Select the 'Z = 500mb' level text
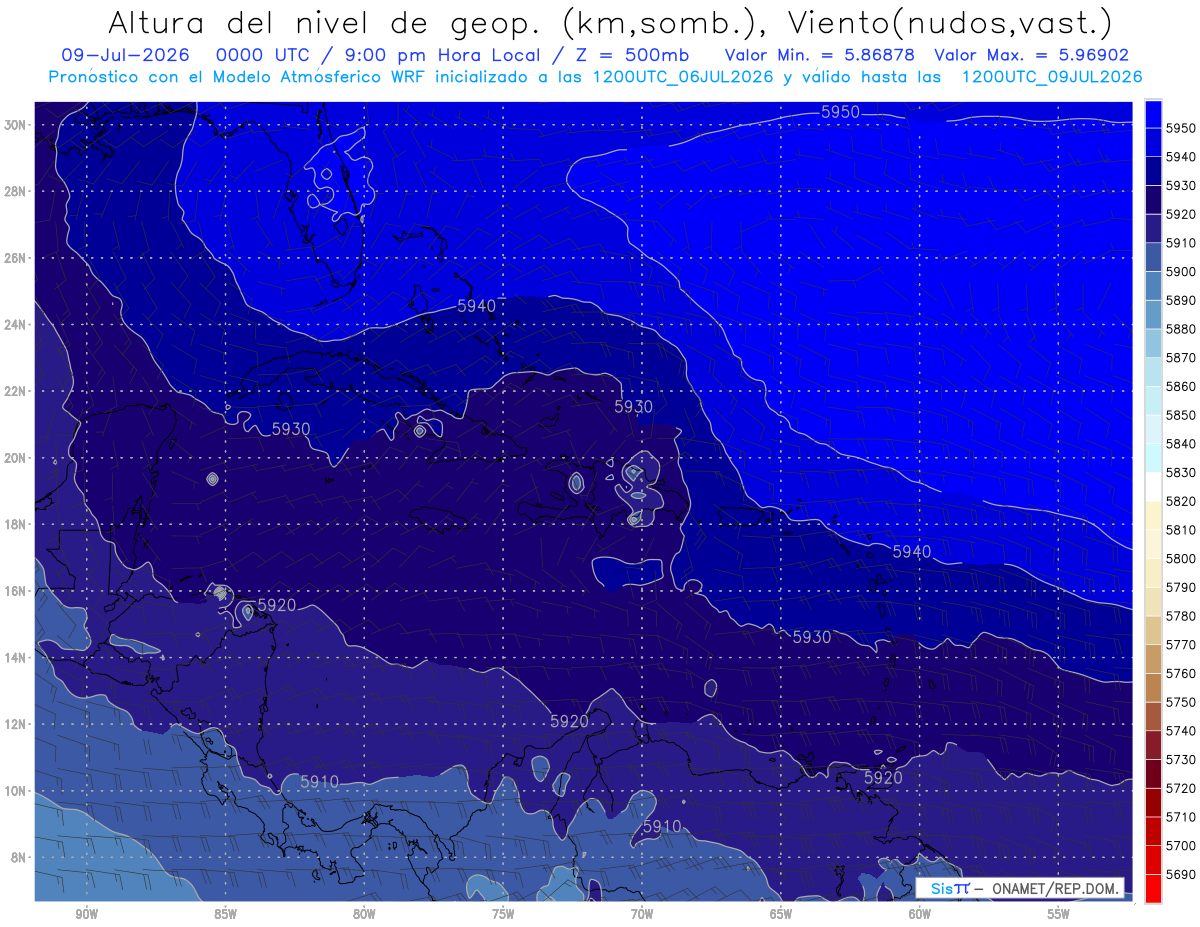The height and width of the screenshot is (927, 1200). click(x=631, y=55)
